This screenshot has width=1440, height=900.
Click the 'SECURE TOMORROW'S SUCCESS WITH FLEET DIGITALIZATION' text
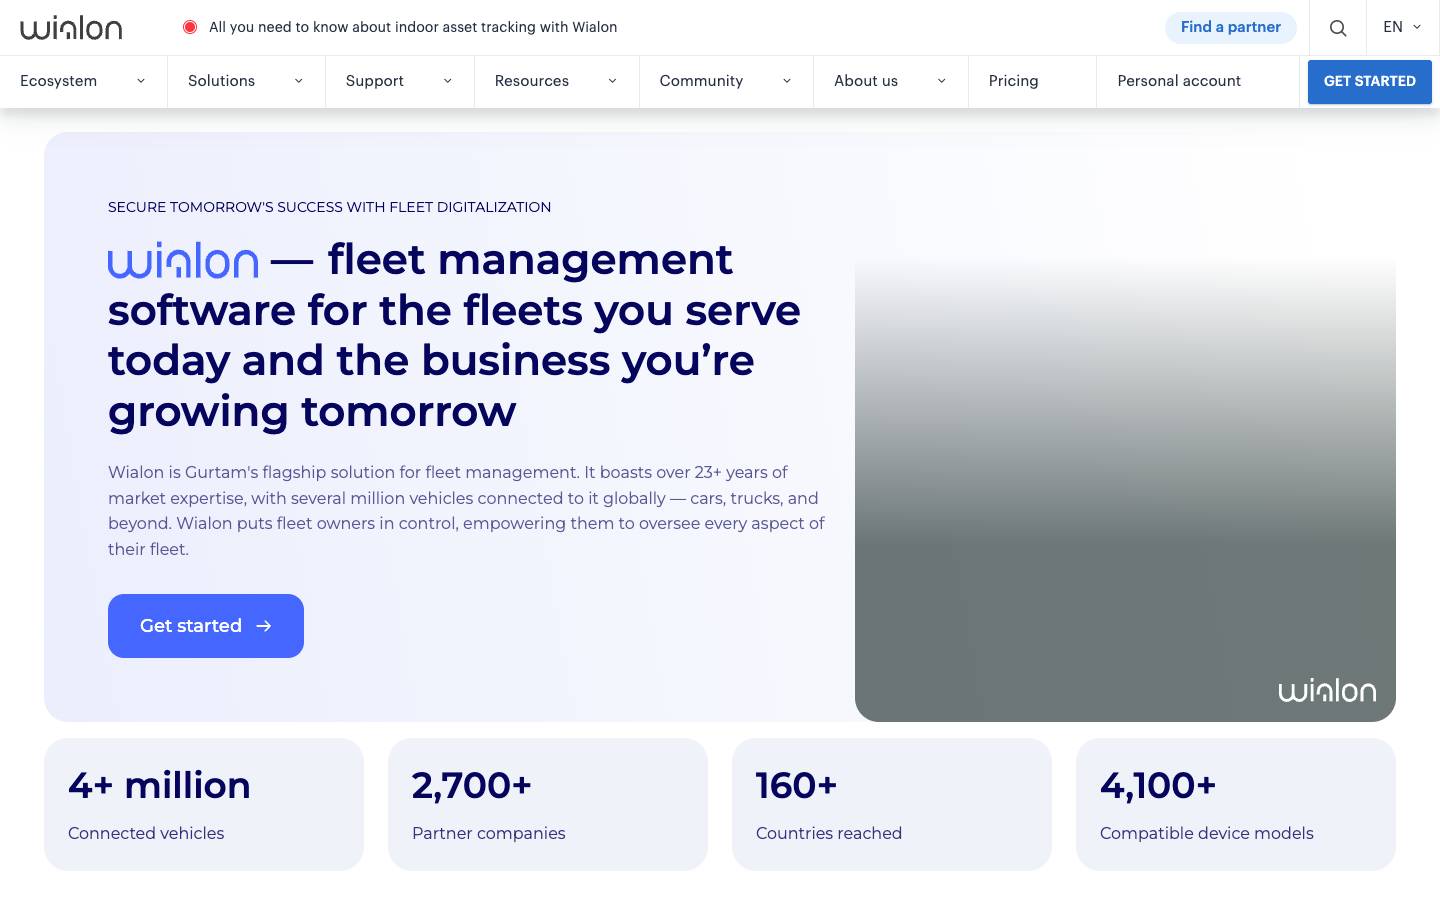(329, 207)
